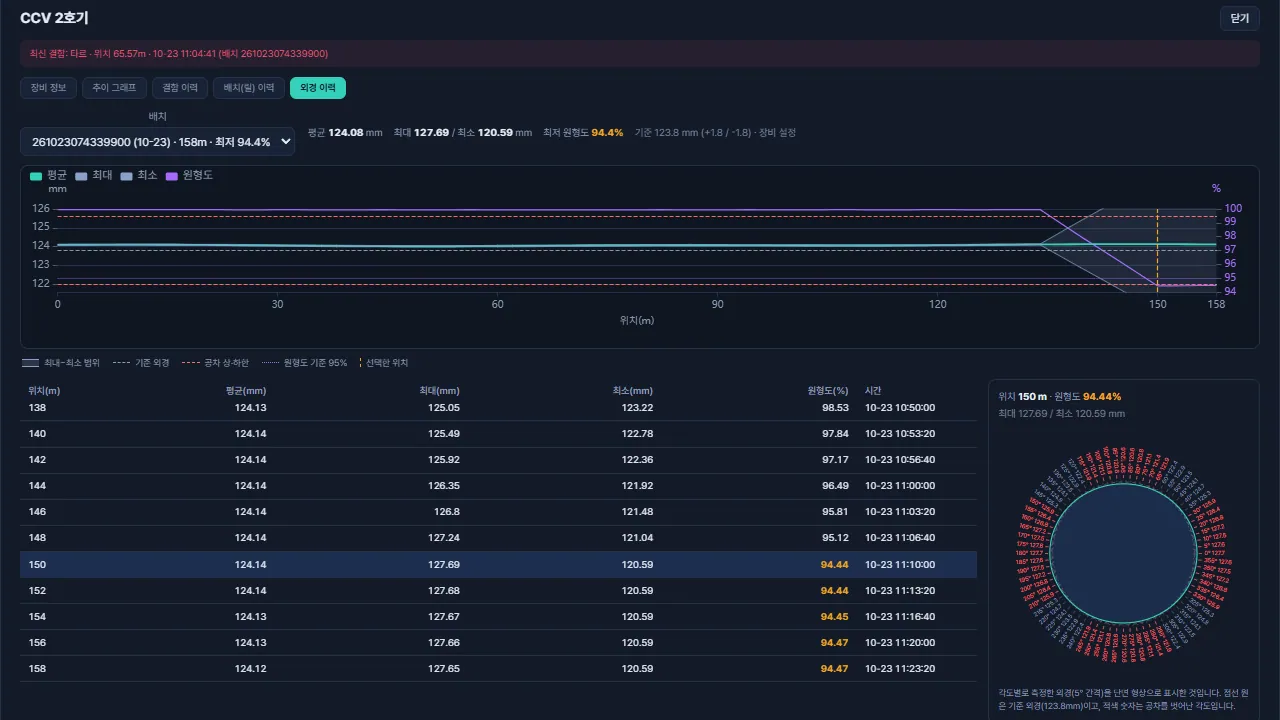Select the table row for position 140

[x=498, y=434]
